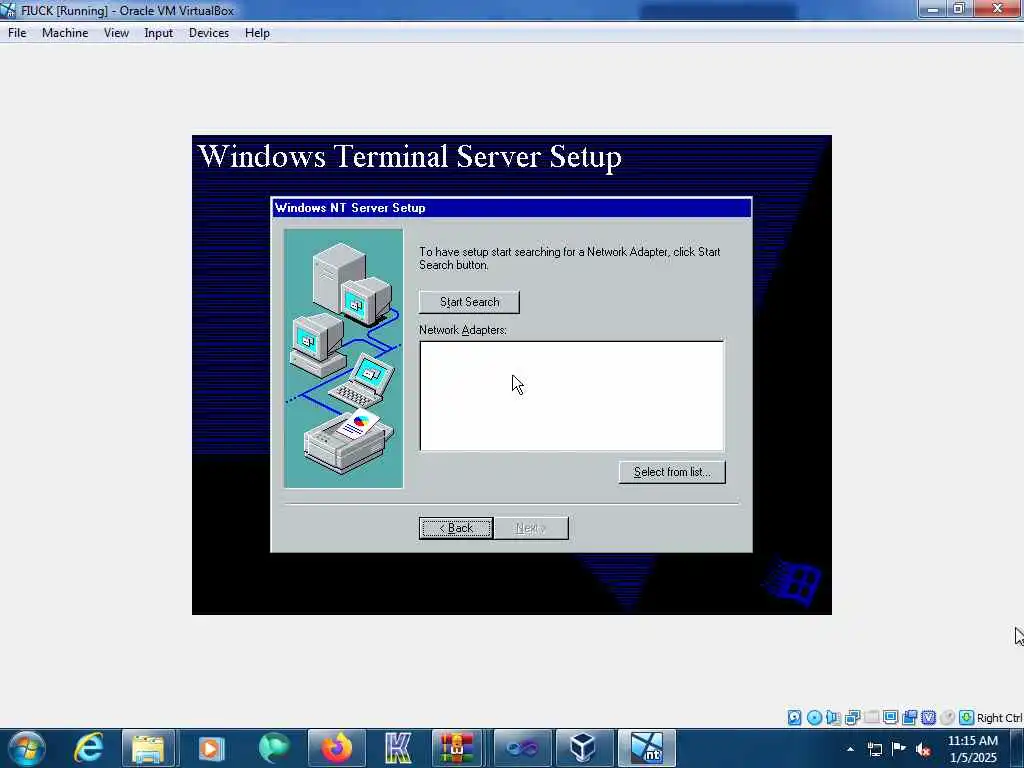The height and width of the screenshot is (768, 1024).
Task: Restore down the VirtualBox window
Action: (959, 9)
